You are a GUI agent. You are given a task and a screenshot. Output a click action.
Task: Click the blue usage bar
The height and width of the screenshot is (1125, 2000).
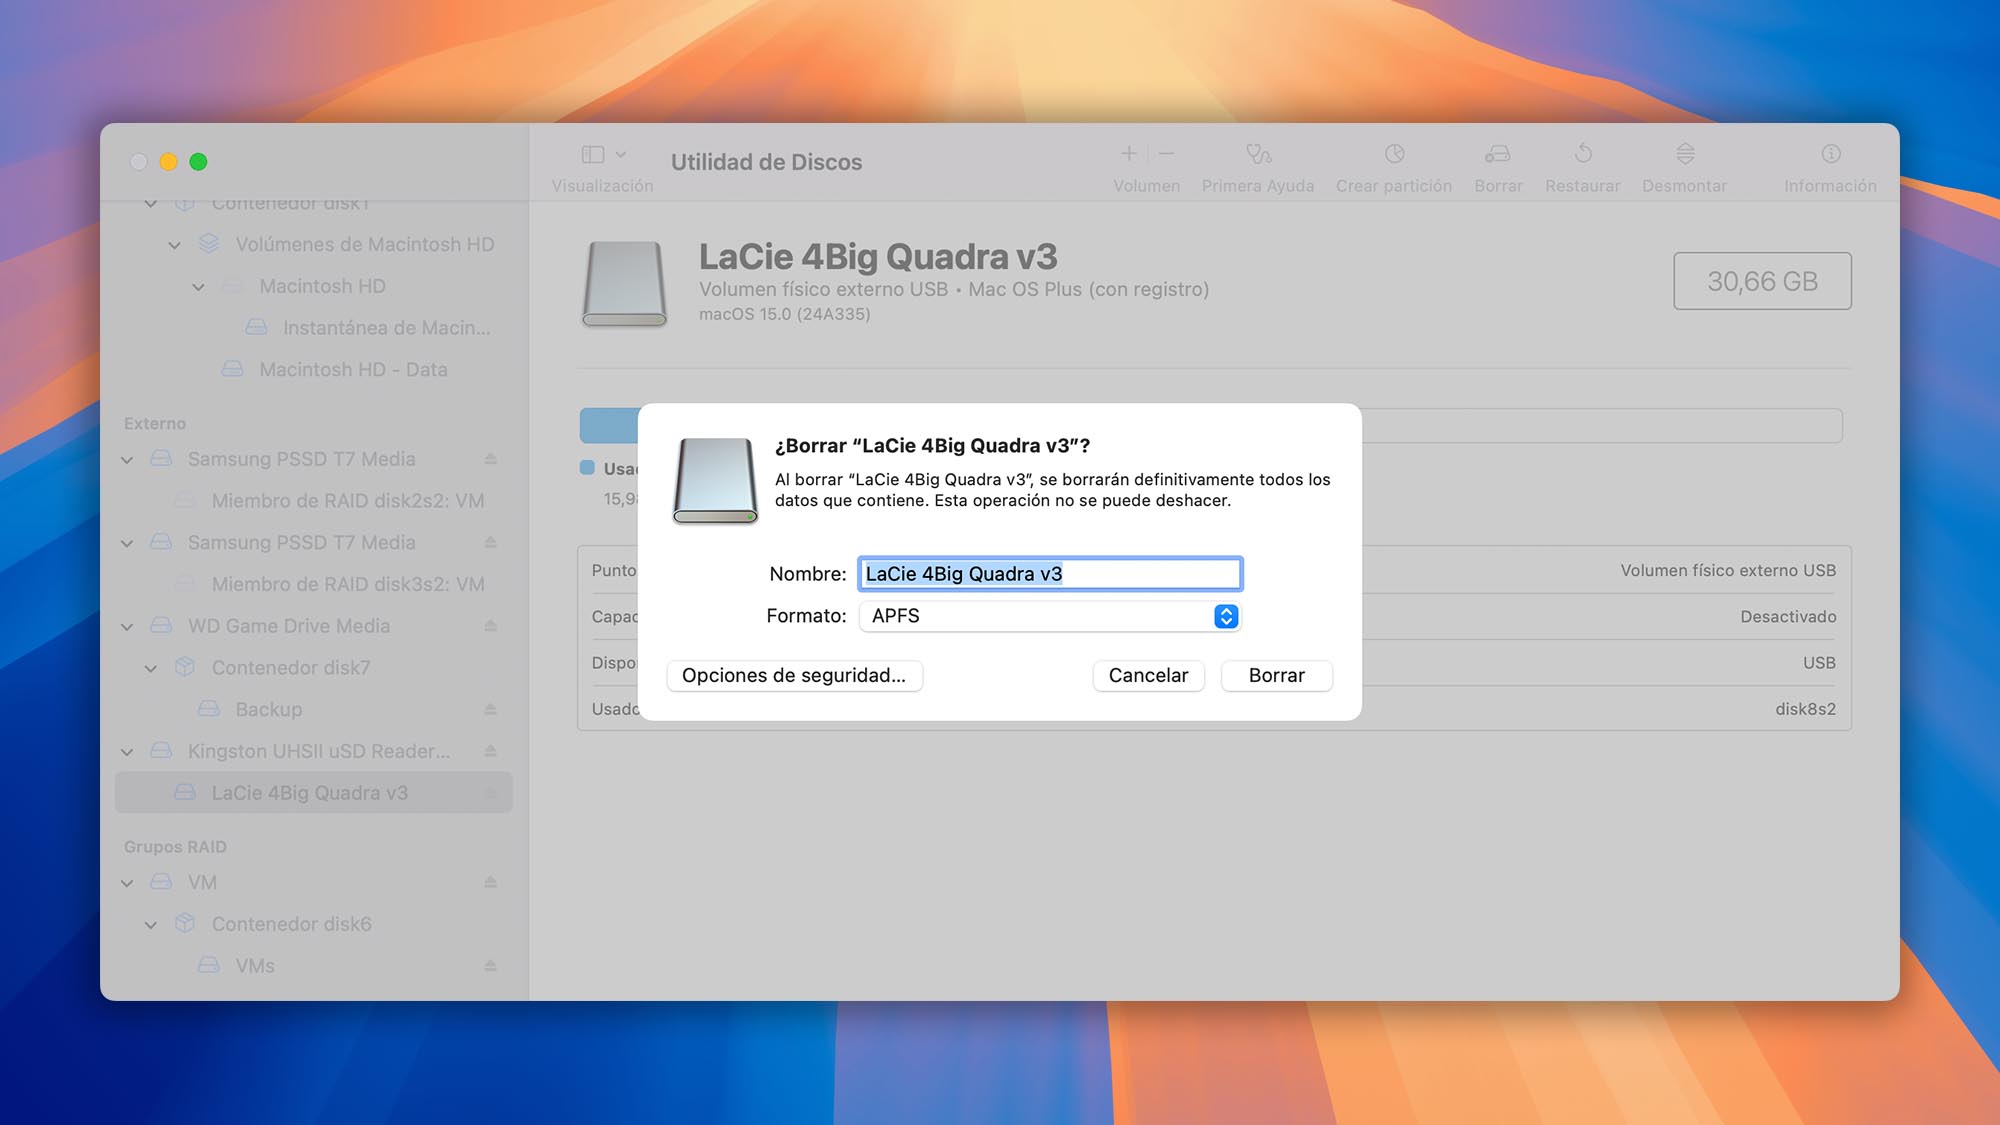pyautogui.click(x=609, y=426)
